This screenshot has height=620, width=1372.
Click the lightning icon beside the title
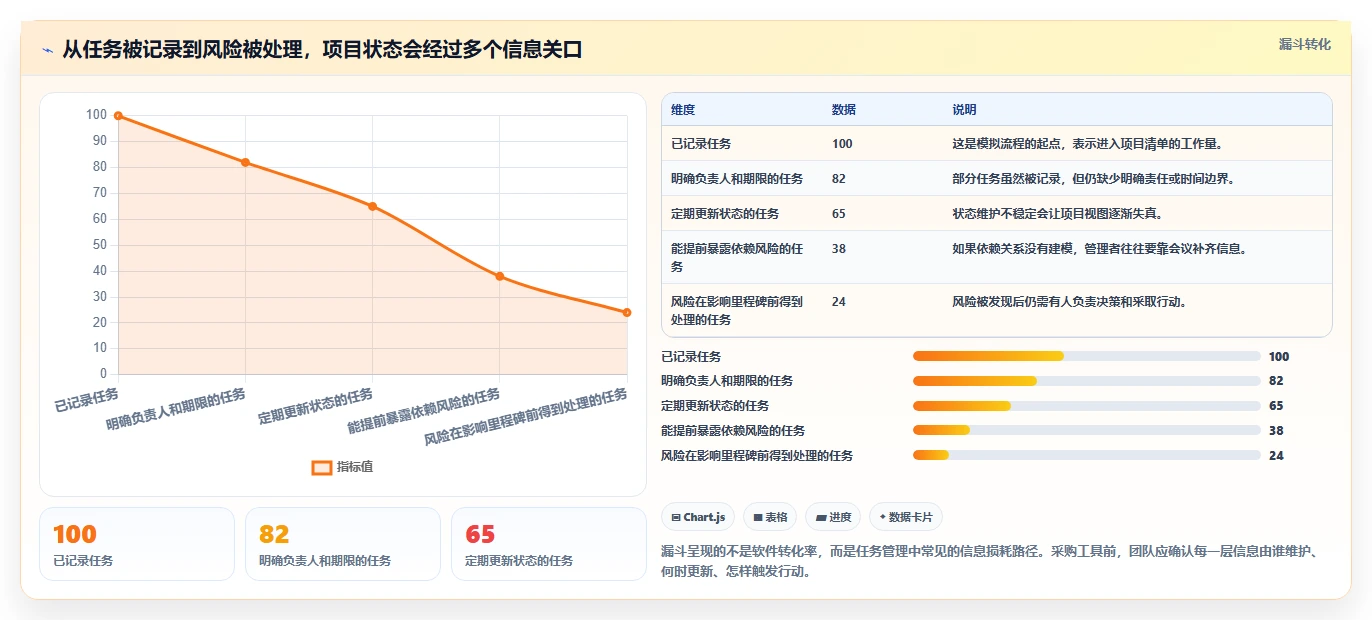coord(48,50)
